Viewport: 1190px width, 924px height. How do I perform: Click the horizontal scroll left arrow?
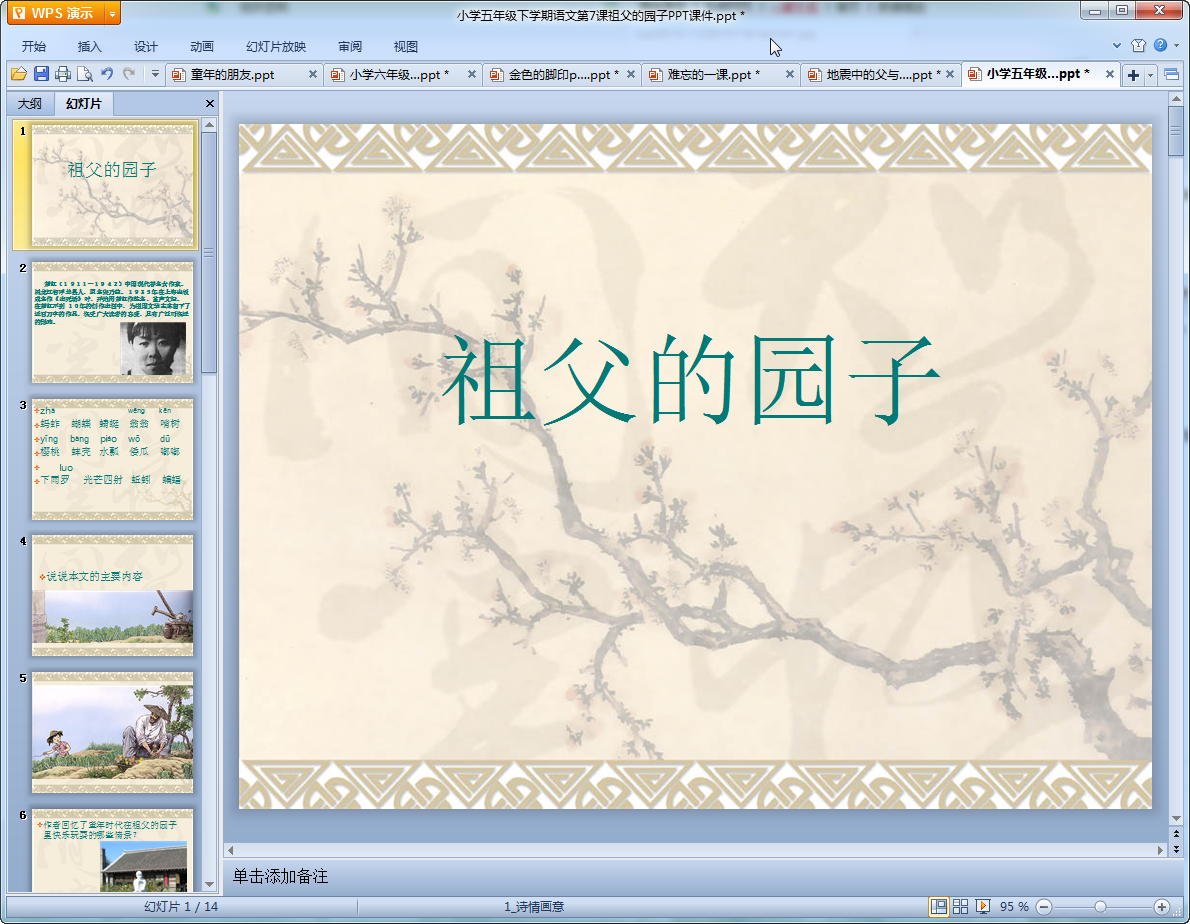231,850
